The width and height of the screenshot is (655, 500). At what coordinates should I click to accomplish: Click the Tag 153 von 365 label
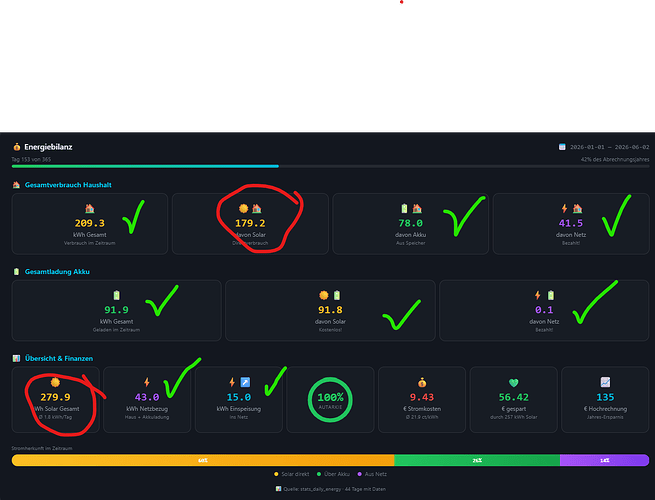pyautogui.click(x=31, y=159)
